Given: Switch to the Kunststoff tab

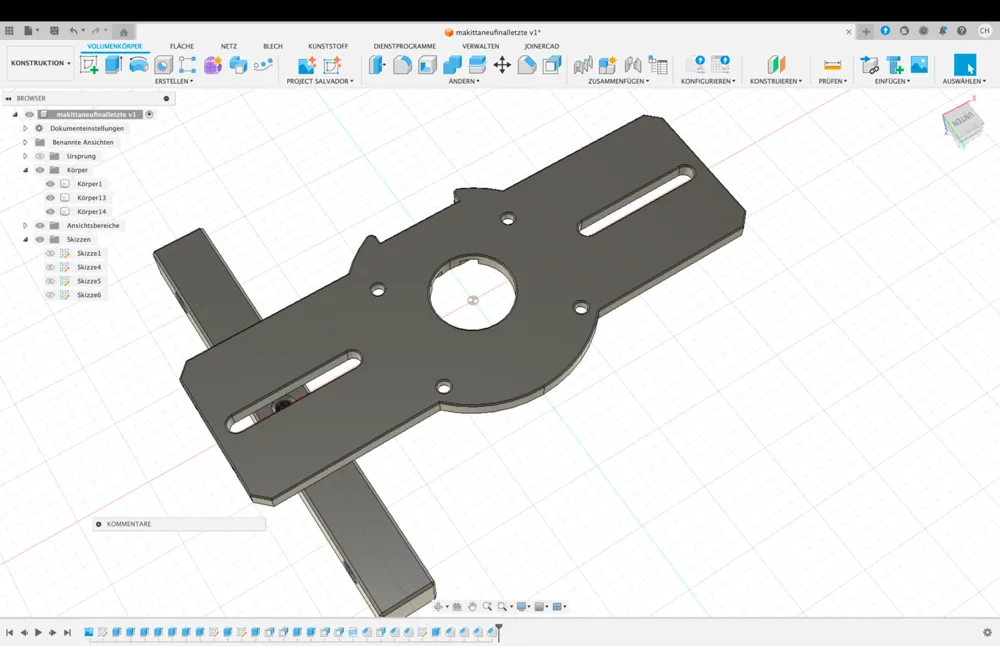Looking at the screenshot, I should pyautogui.click(x=328, y=46).
